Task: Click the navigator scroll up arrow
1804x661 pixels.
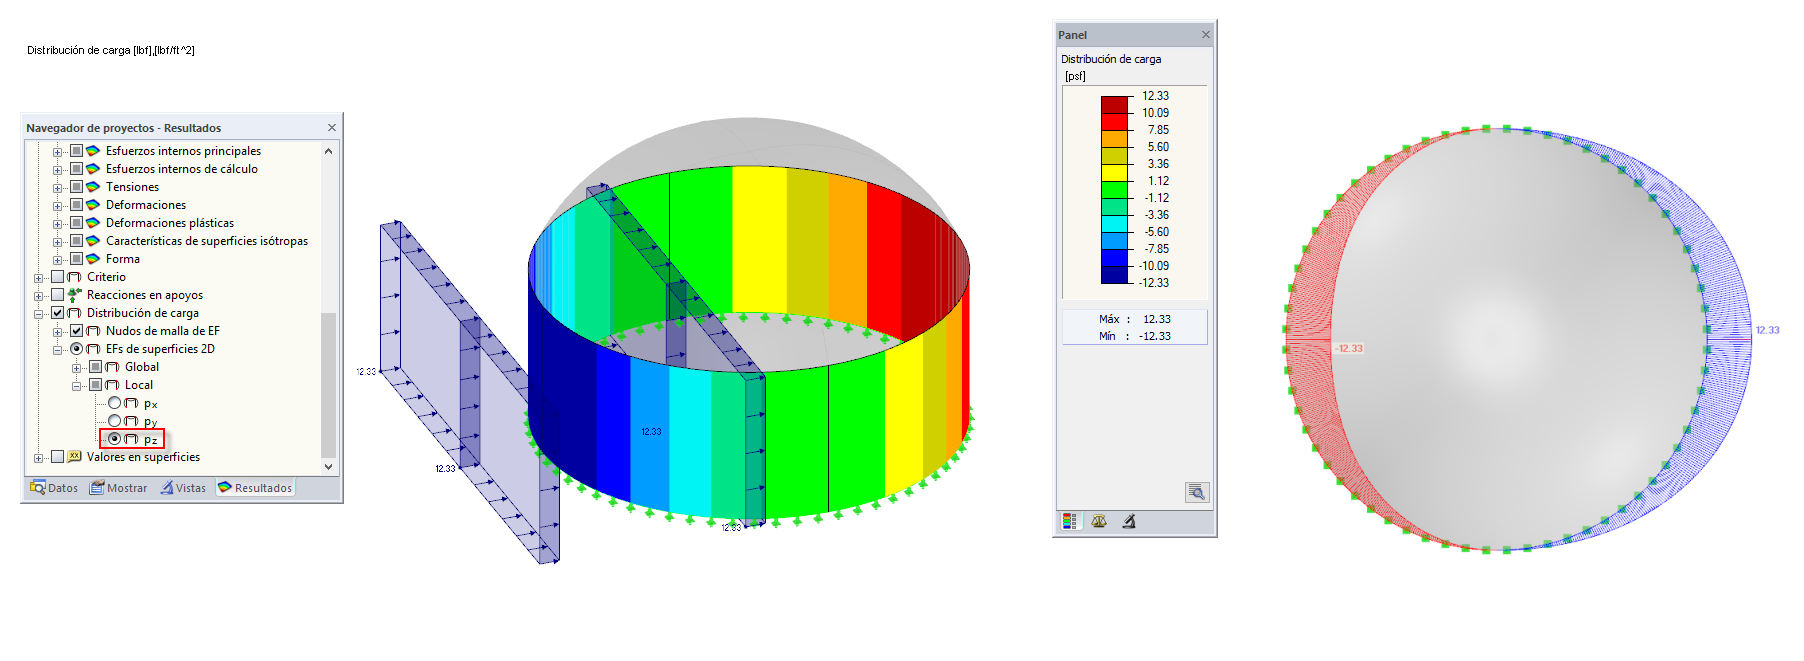Action: tap(328, 151)
